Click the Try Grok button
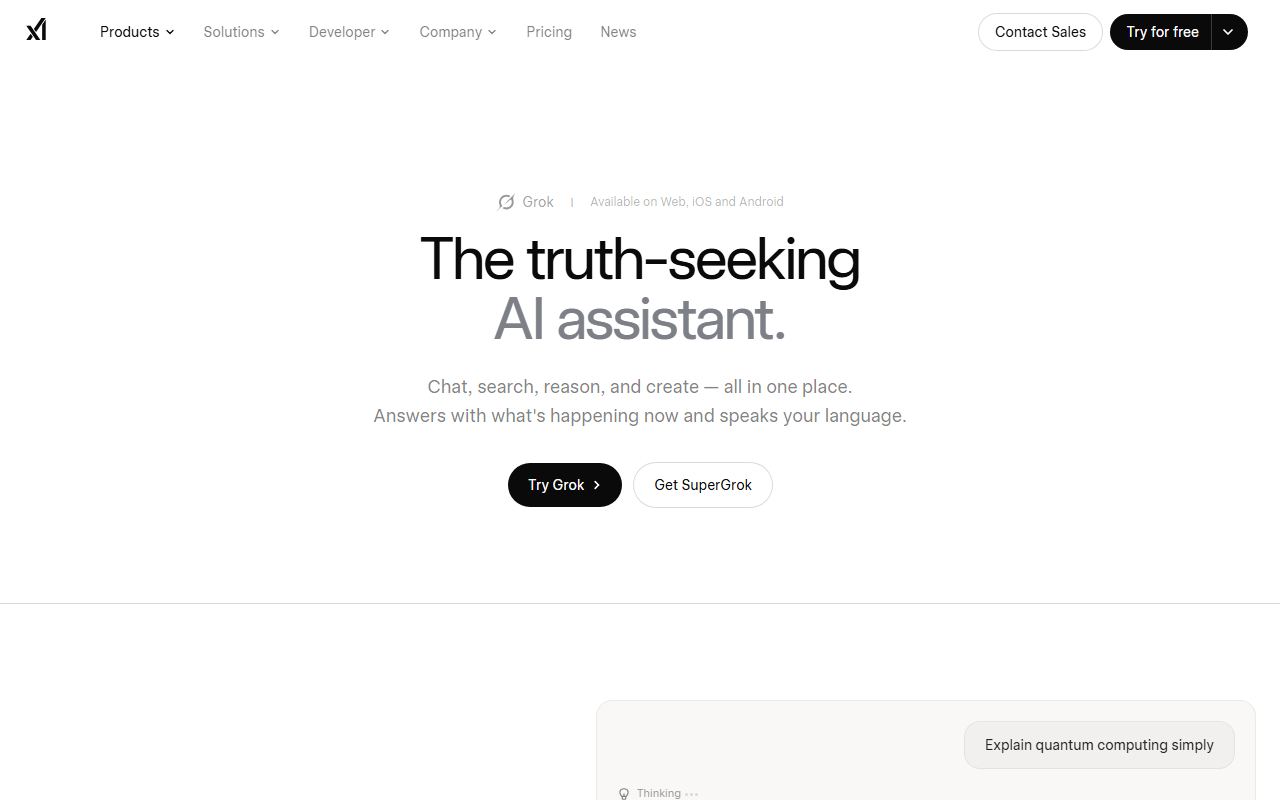This screenshot has width=1280, height=800. click(565, 485)
